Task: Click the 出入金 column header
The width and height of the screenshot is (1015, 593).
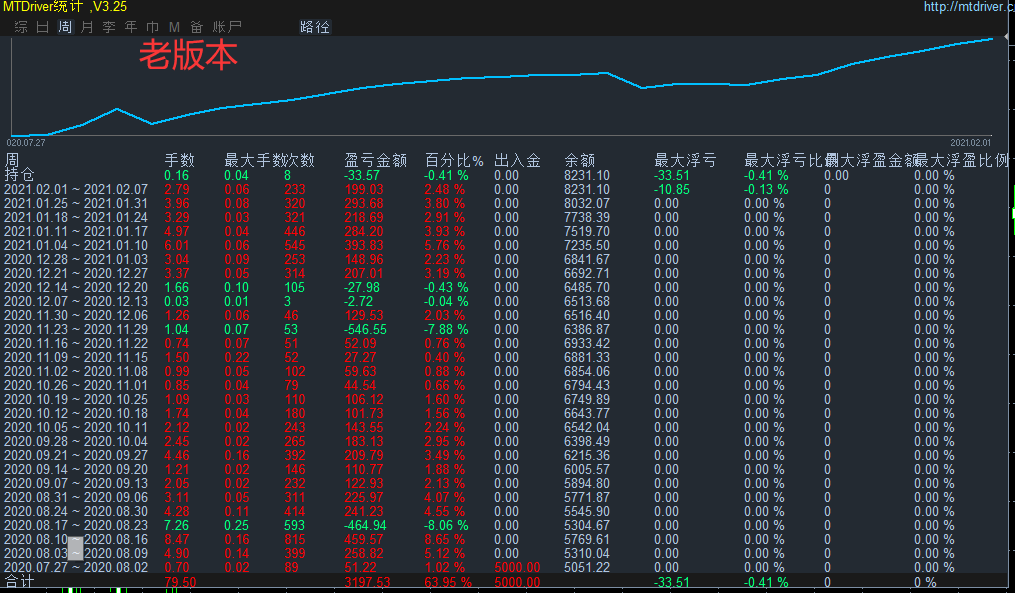Action: pos(517,161)
